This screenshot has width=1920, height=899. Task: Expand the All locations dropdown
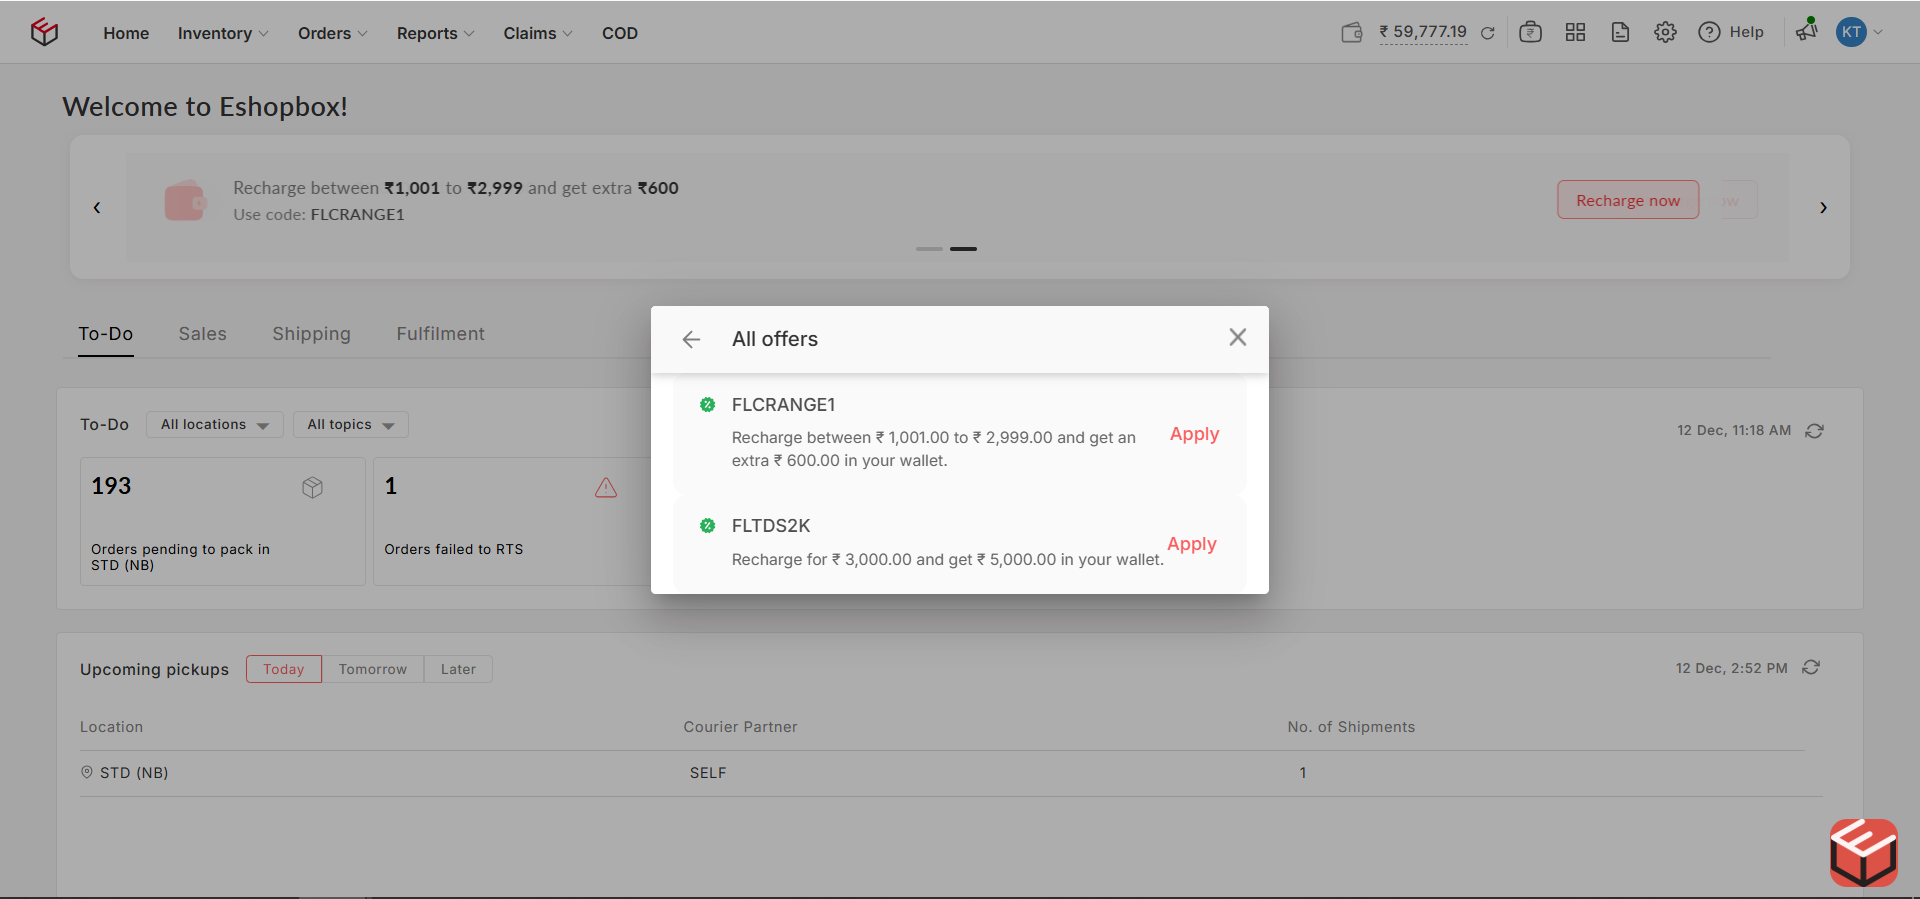pos(214,425)
